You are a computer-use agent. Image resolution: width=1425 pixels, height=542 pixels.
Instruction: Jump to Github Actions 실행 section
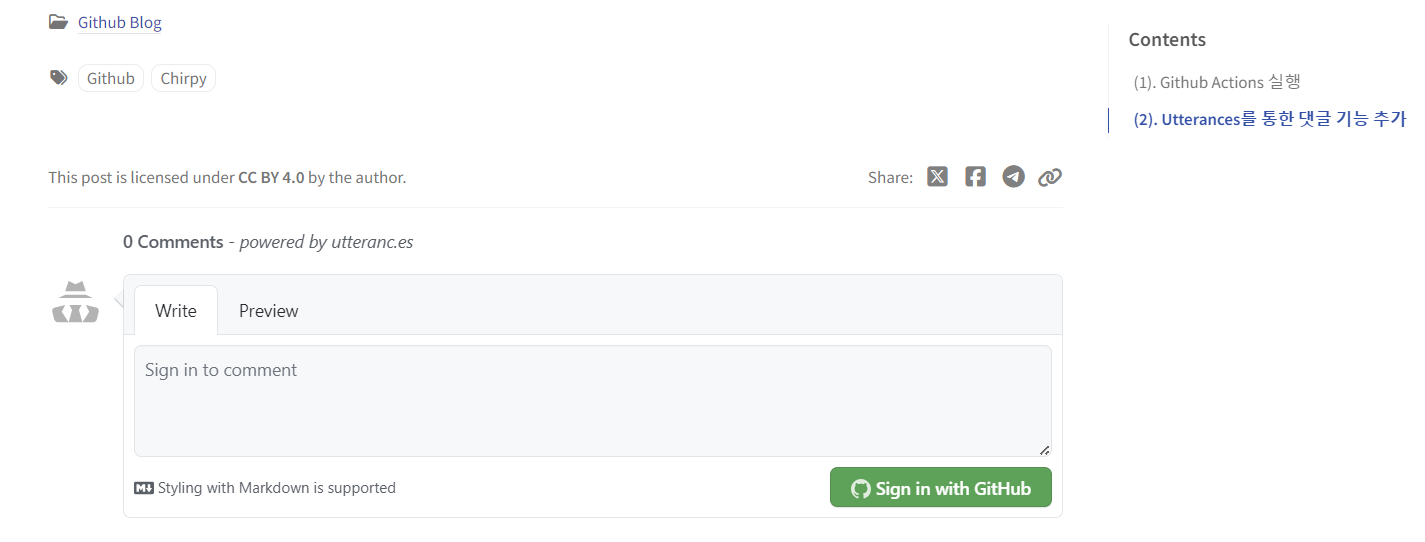tap(1217, 82)
